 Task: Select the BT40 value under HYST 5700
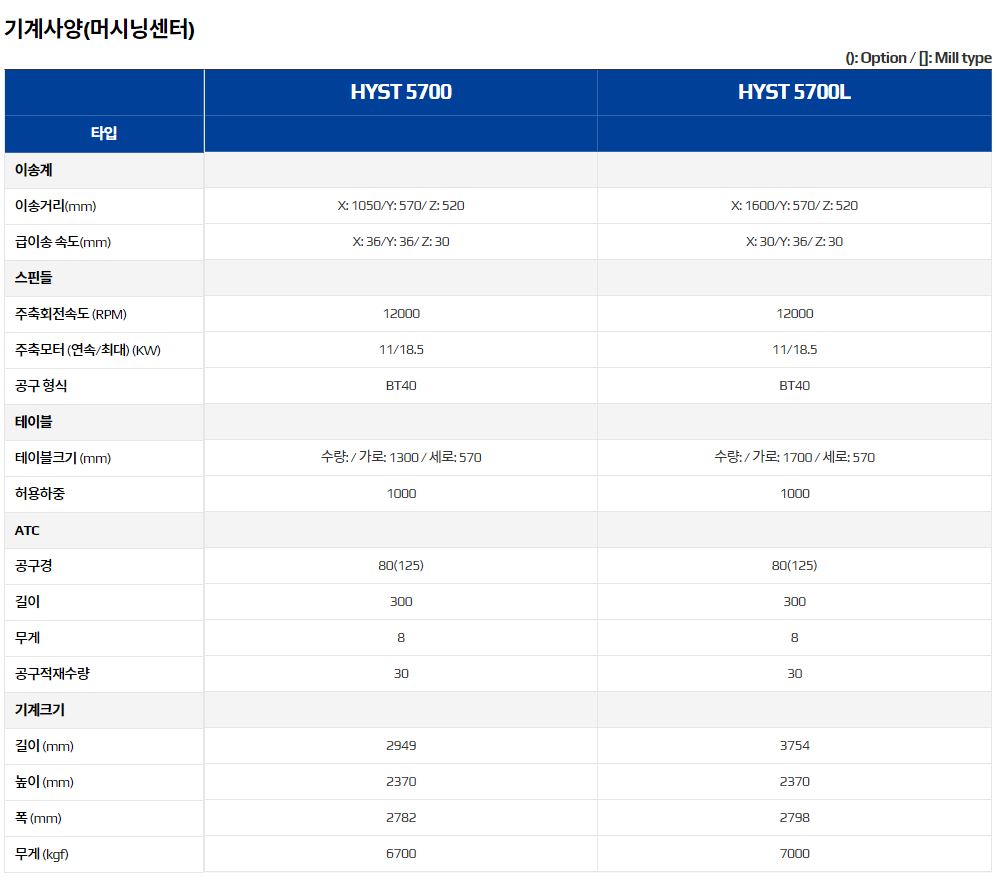401,386
